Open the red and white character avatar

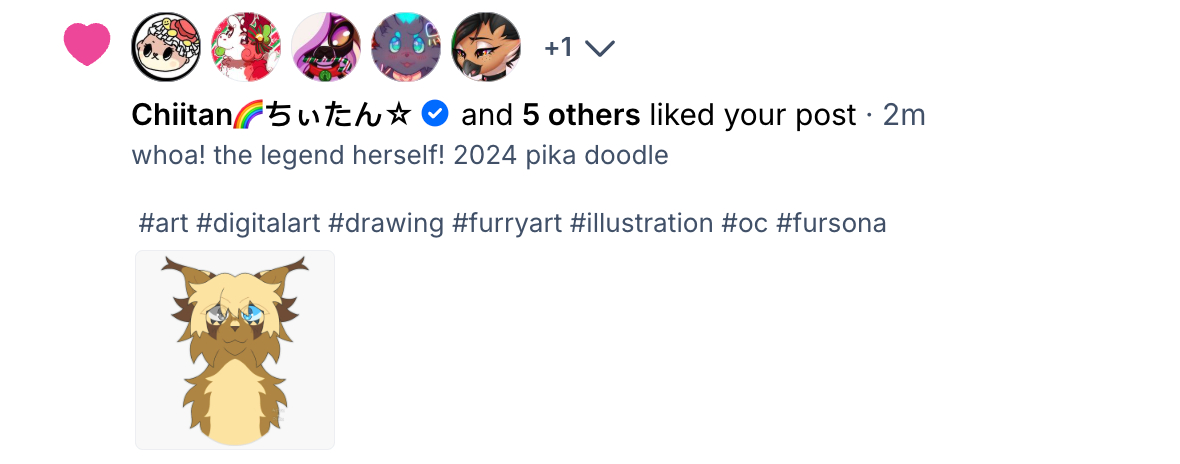(x=246, y=47)
